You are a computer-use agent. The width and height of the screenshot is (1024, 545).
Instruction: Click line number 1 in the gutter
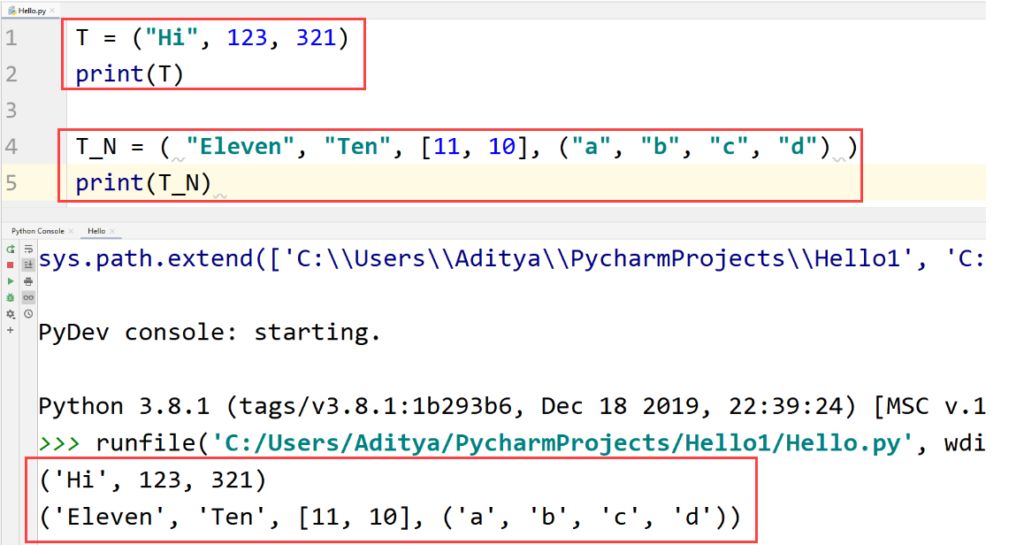11,38
